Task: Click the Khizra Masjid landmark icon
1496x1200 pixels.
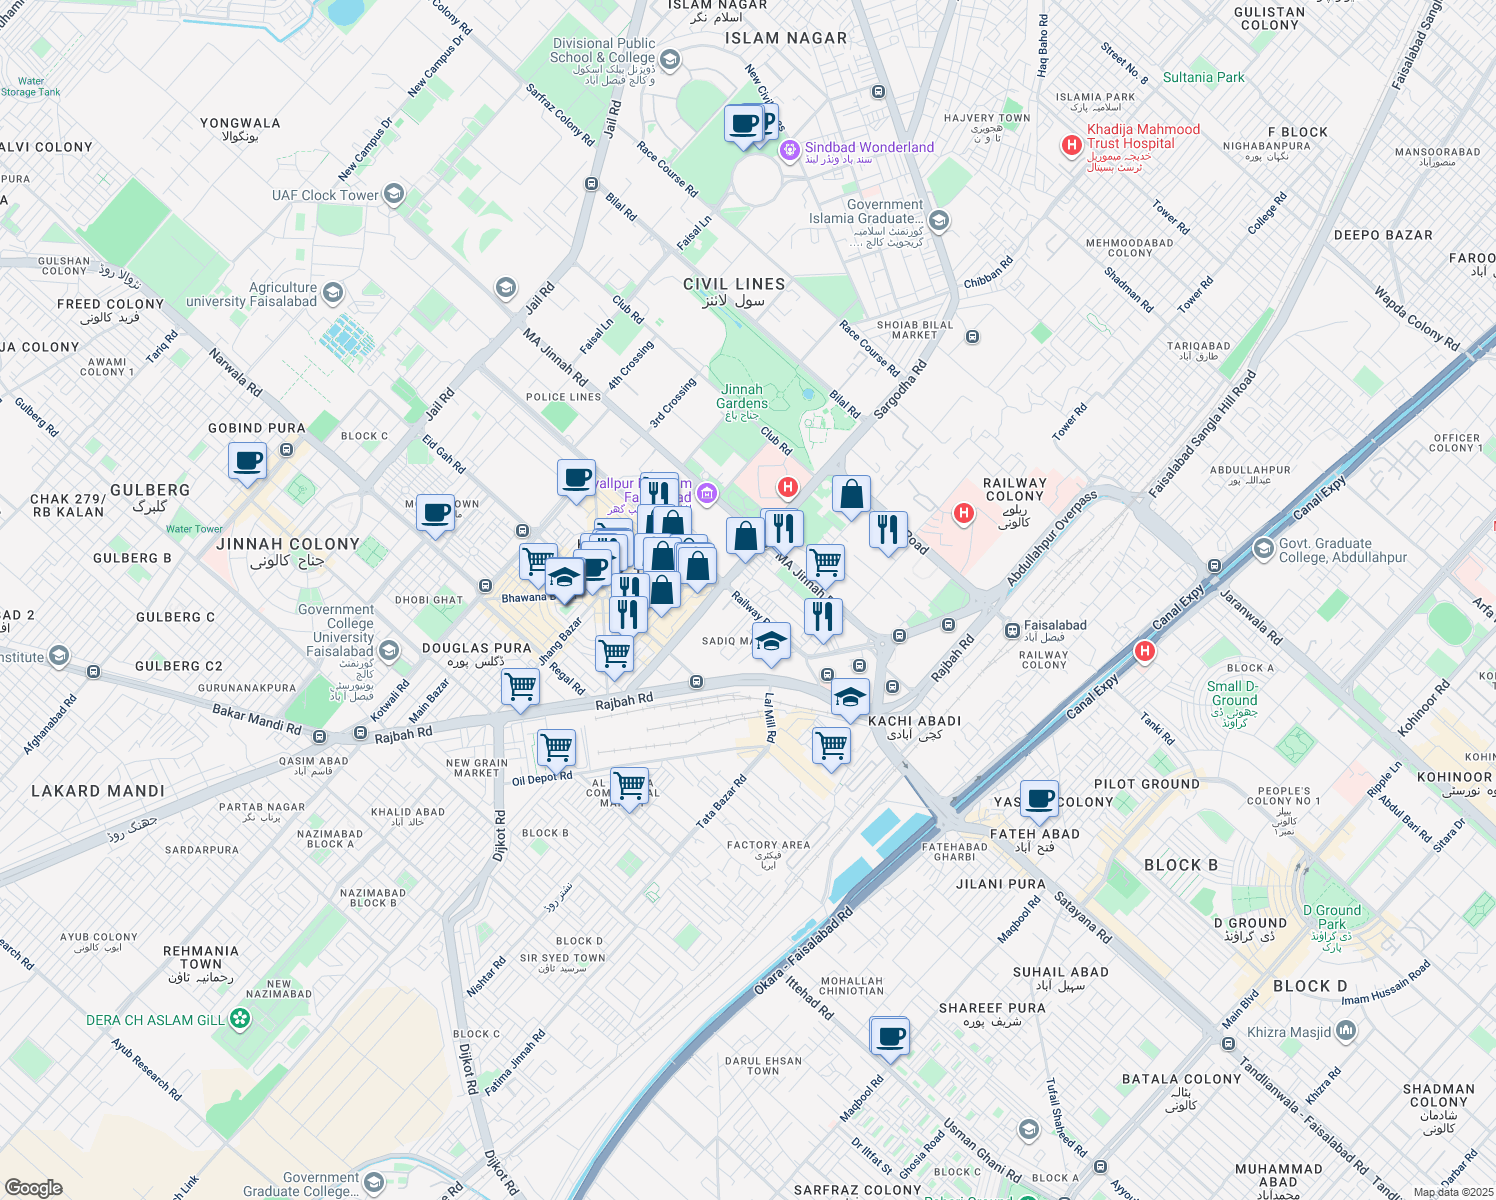Action: [x=1345, y=1030]
